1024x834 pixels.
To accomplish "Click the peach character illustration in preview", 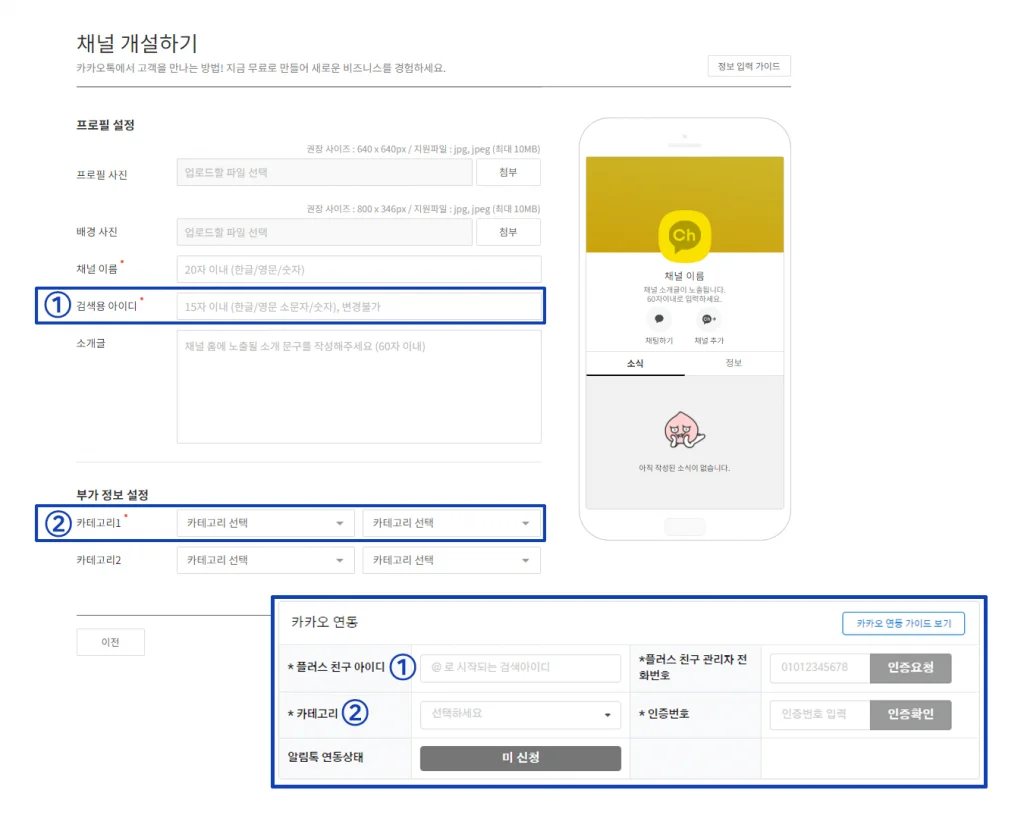I will click(684, 431).
